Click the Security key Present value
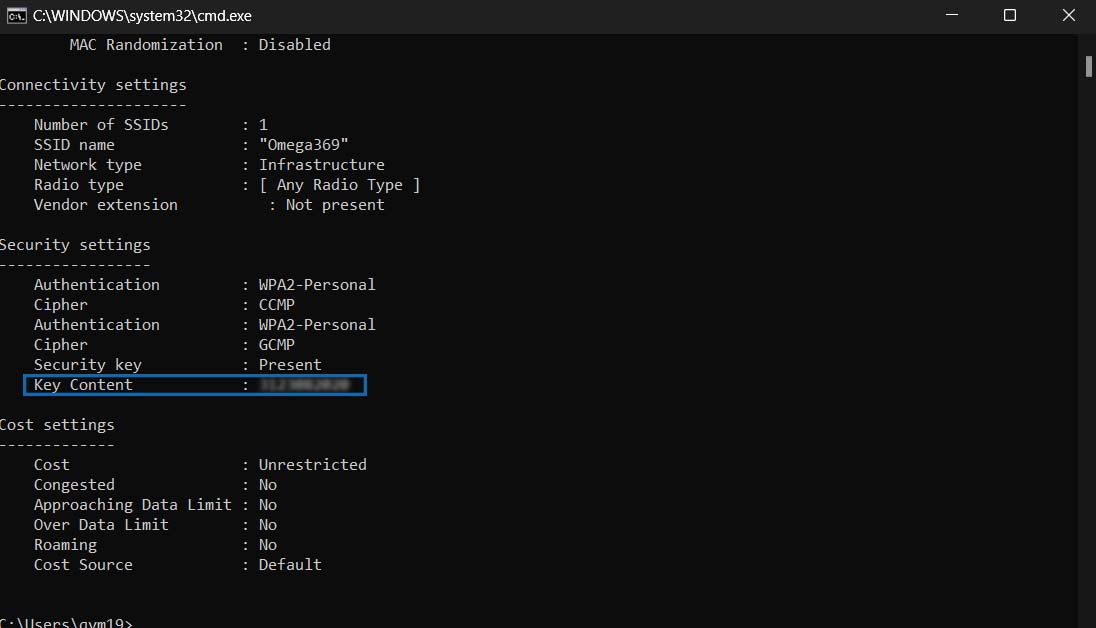The image size is (1096, 628). (290, 365)
